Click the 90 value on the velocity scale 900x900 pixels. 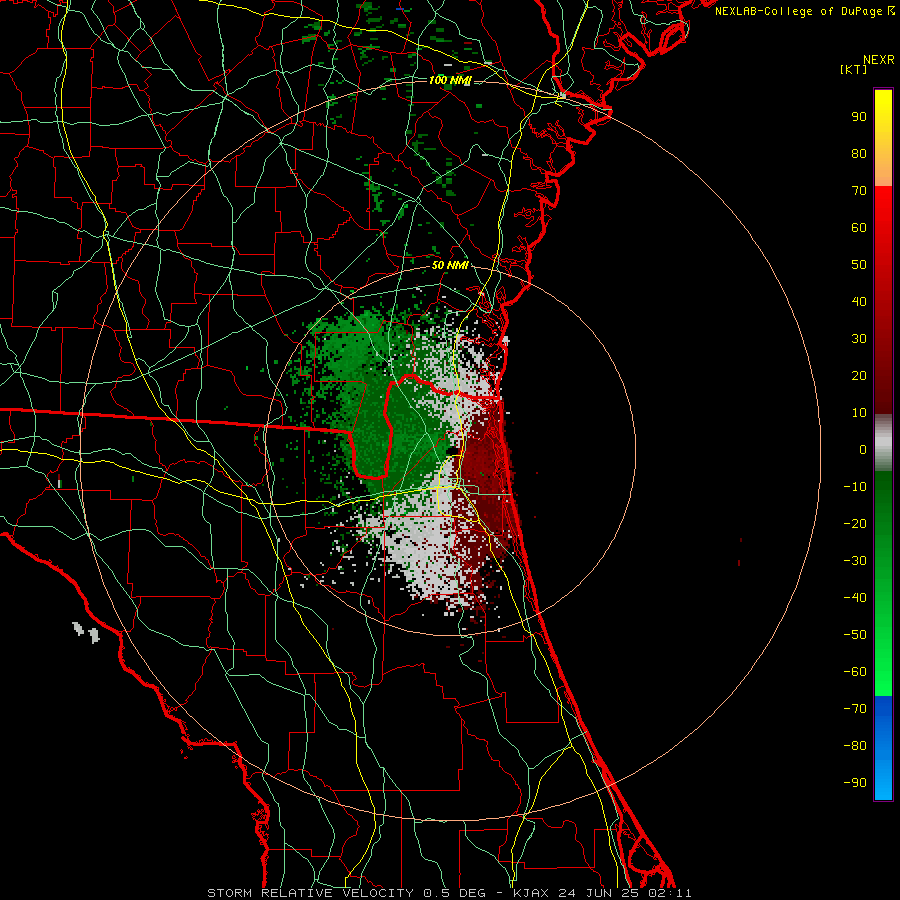[x=859, y=117]
